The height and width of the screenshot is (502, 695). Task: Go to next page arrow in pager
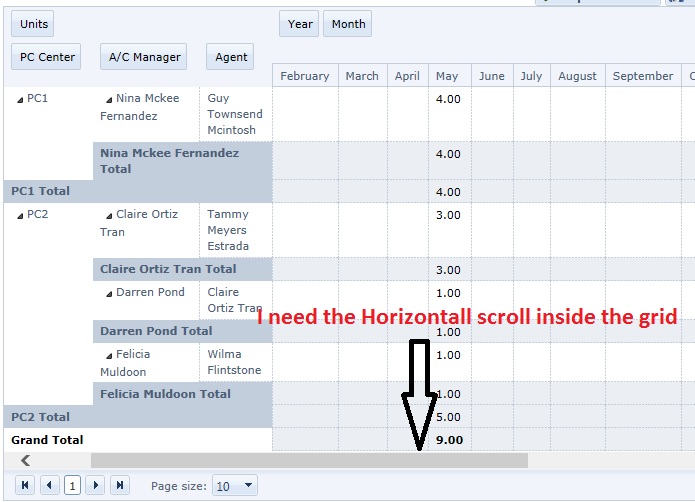96,485
